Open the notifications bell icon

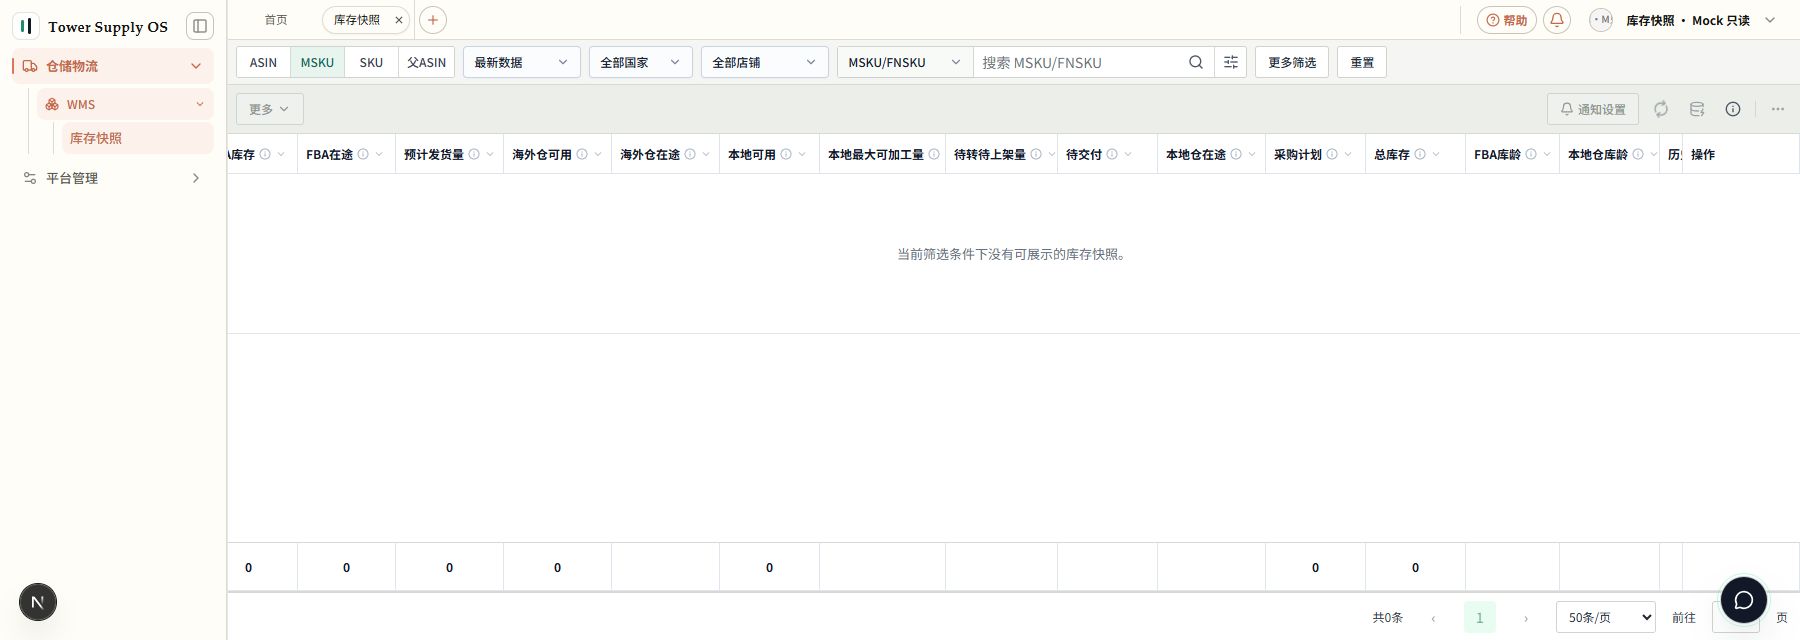[1557, 20]
